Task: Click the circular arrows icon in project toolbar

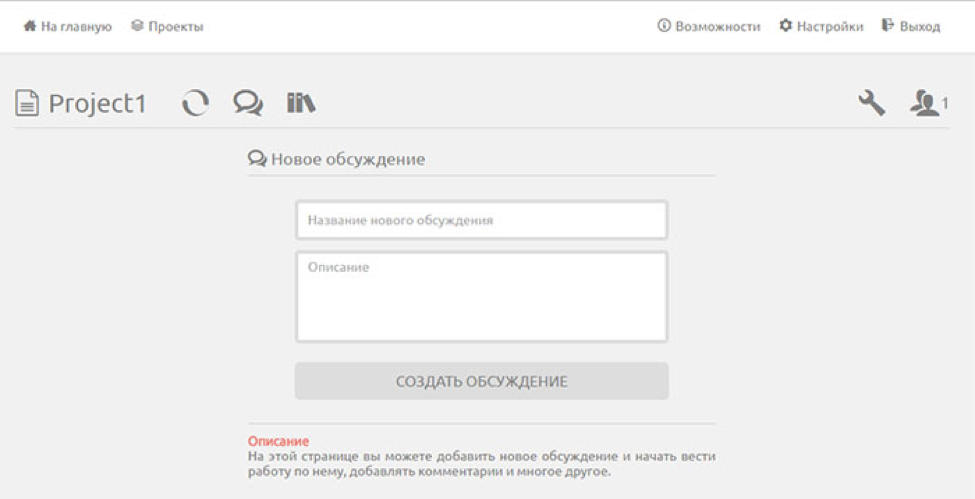Action: (195, 103)
